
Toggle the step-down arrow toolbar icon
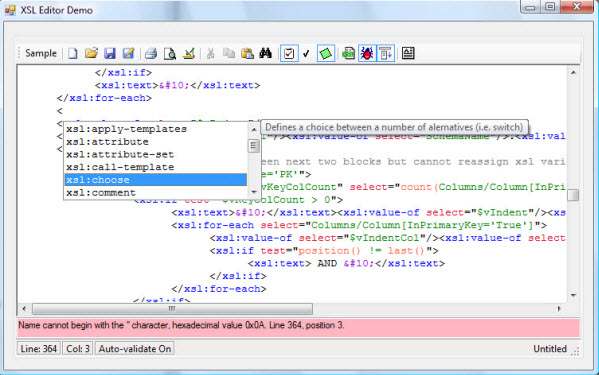(385, 53)
